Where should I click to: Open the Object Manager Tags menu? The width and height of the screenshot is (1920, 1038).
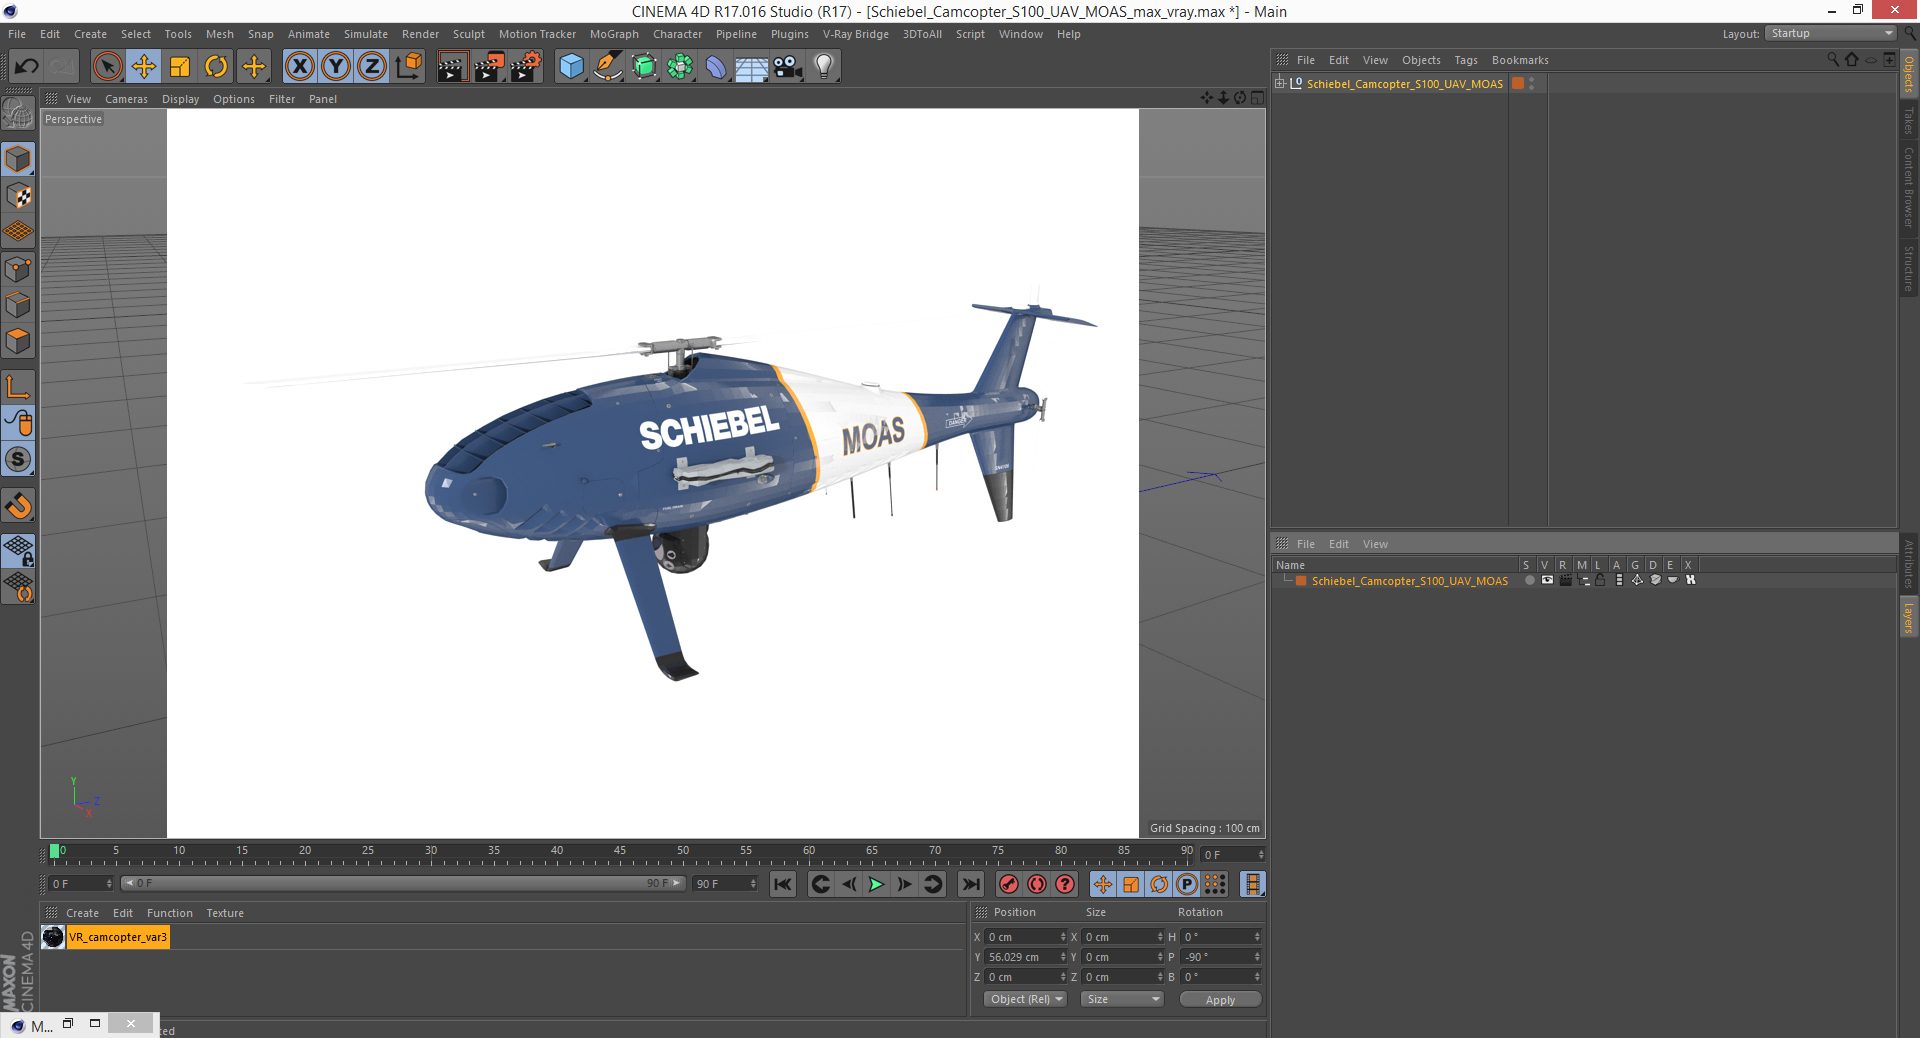[x=1466, y=60]
